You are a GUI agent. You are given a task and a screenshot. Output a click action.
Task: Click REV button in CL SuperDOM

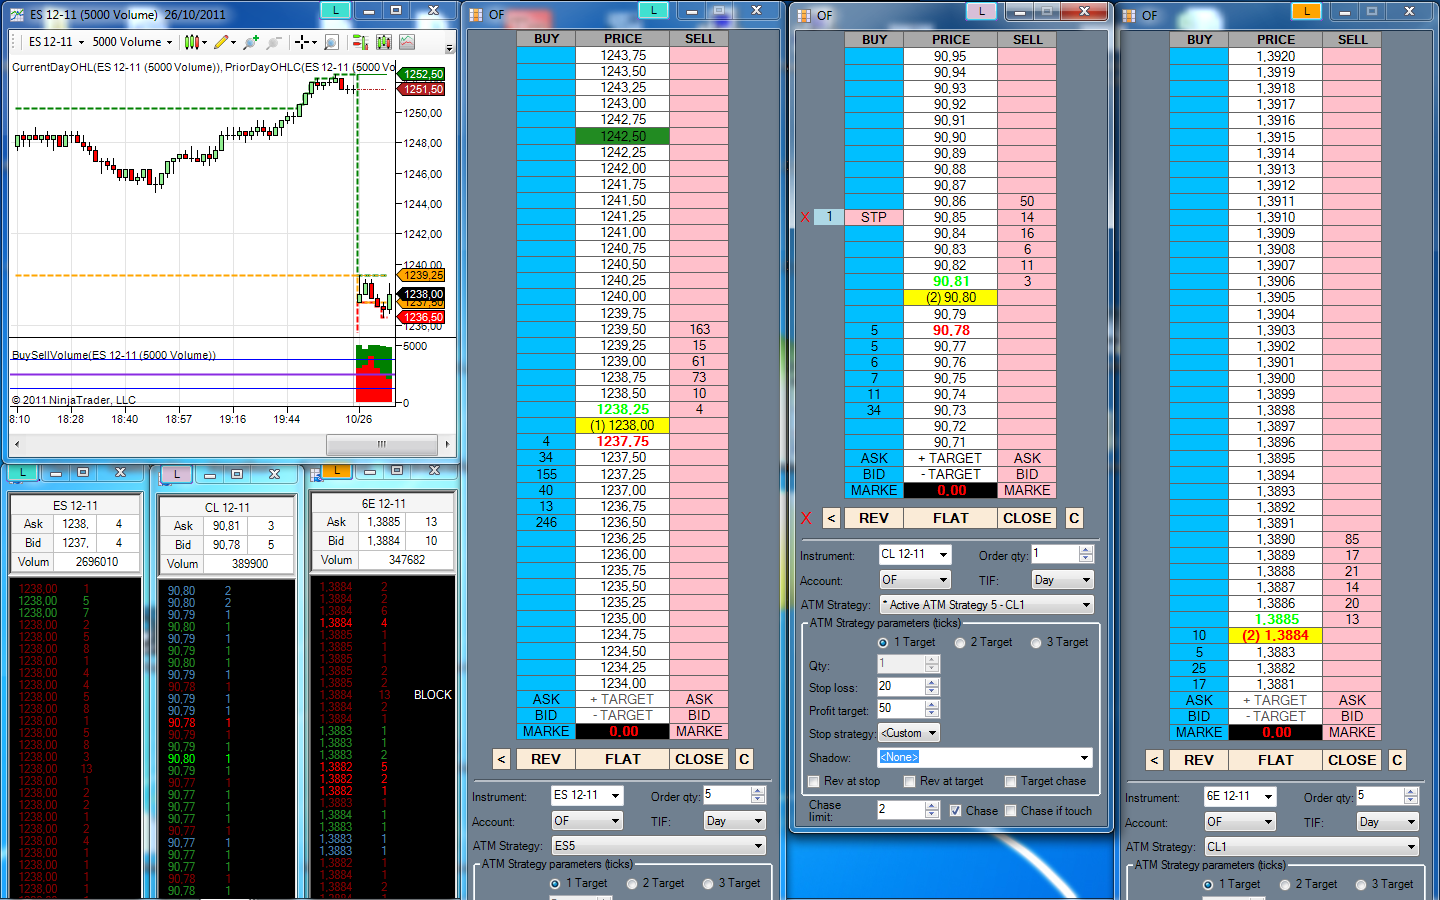click(874, 518)
